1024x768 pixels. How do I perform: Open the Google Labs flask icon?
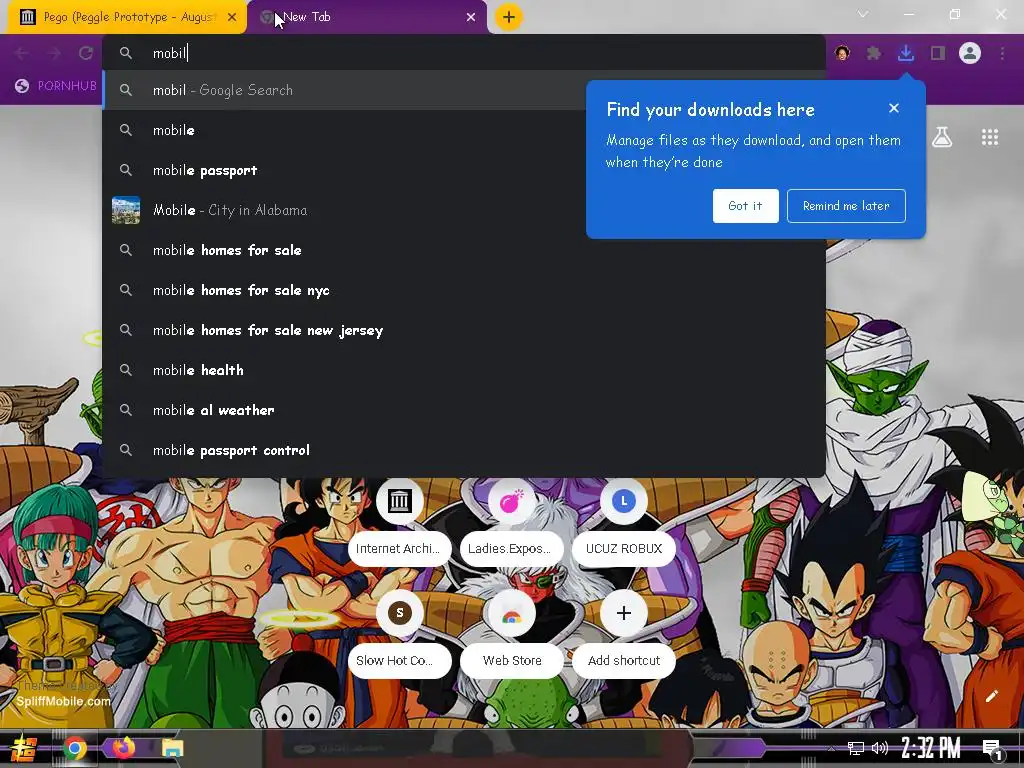coord(942,137)
